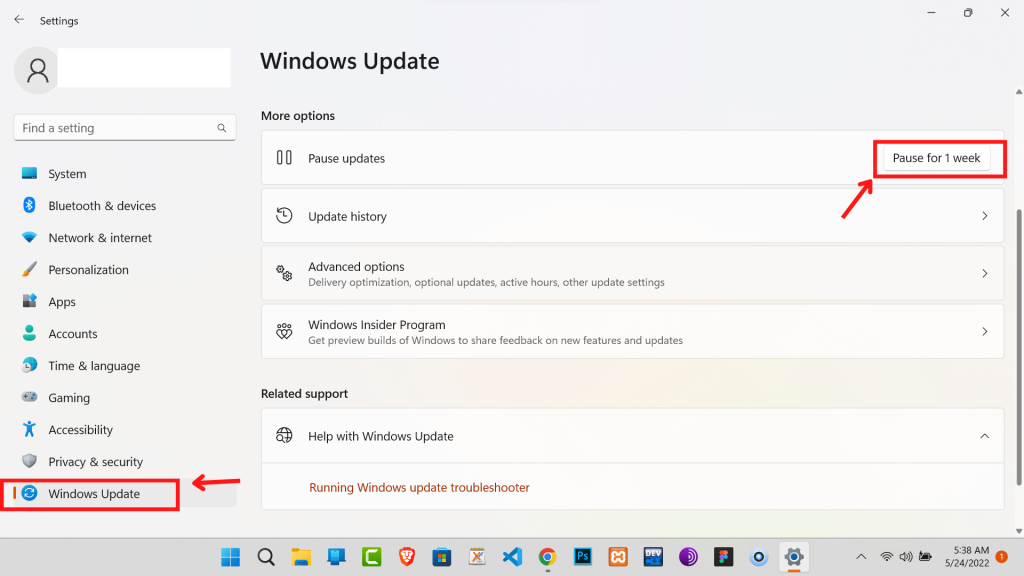This screenshot has width=1024, height=576.
Task: Click the search magnifier in Find a setting
Action: pyautogui.click(x=222, y=128)
